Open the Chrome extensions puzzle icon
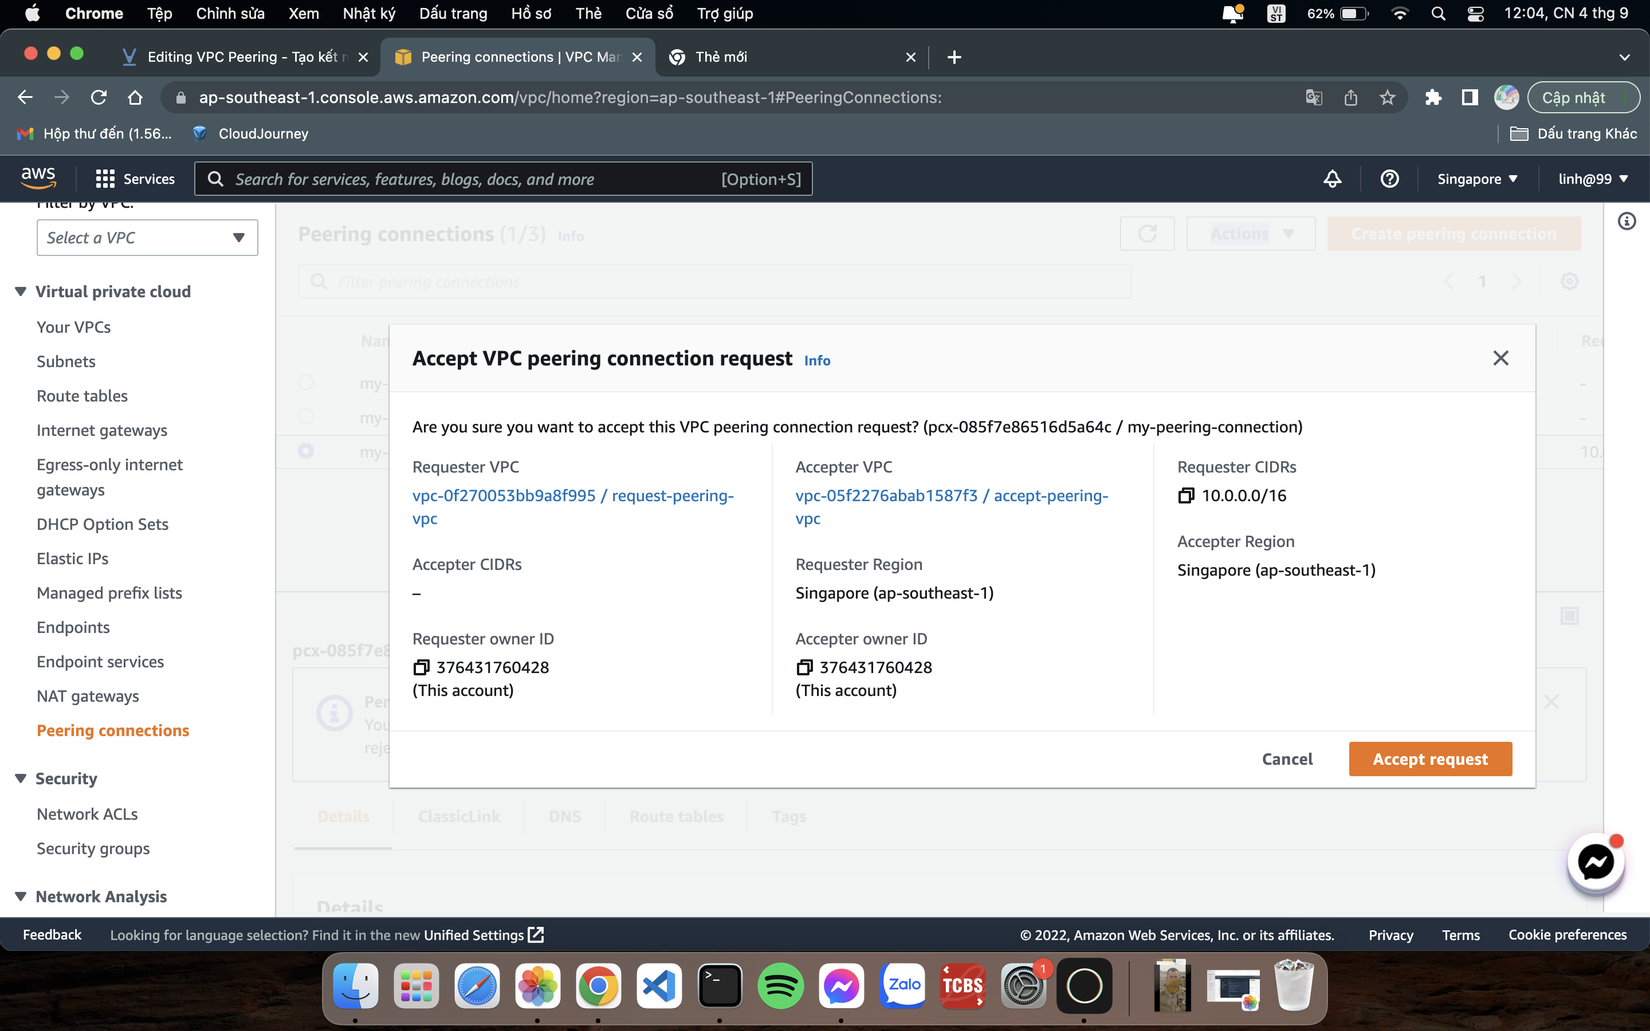The width and height of the screenshot is (1650, 1031). pos(1433,97)
